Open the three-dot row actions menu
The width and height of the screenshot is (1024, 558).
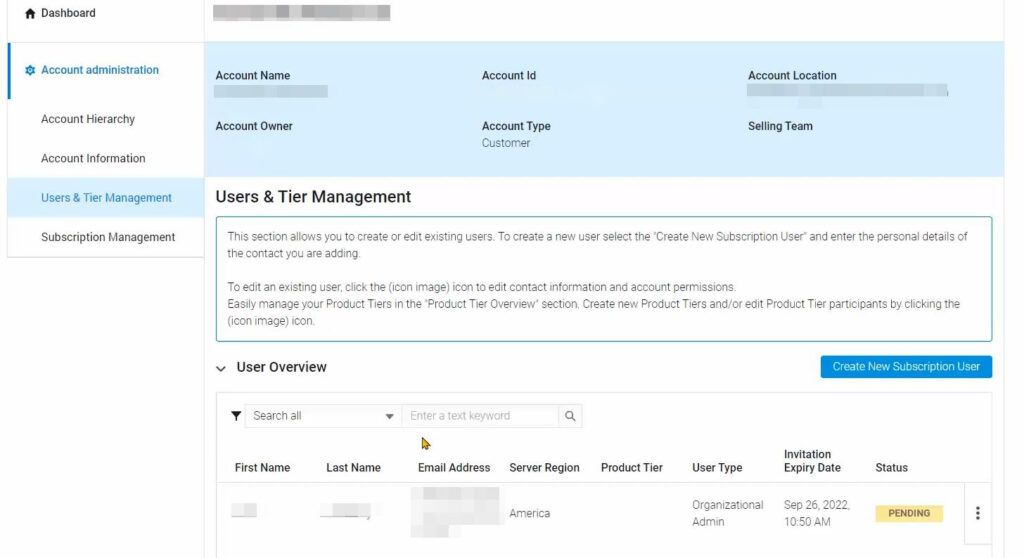[977, 513]
